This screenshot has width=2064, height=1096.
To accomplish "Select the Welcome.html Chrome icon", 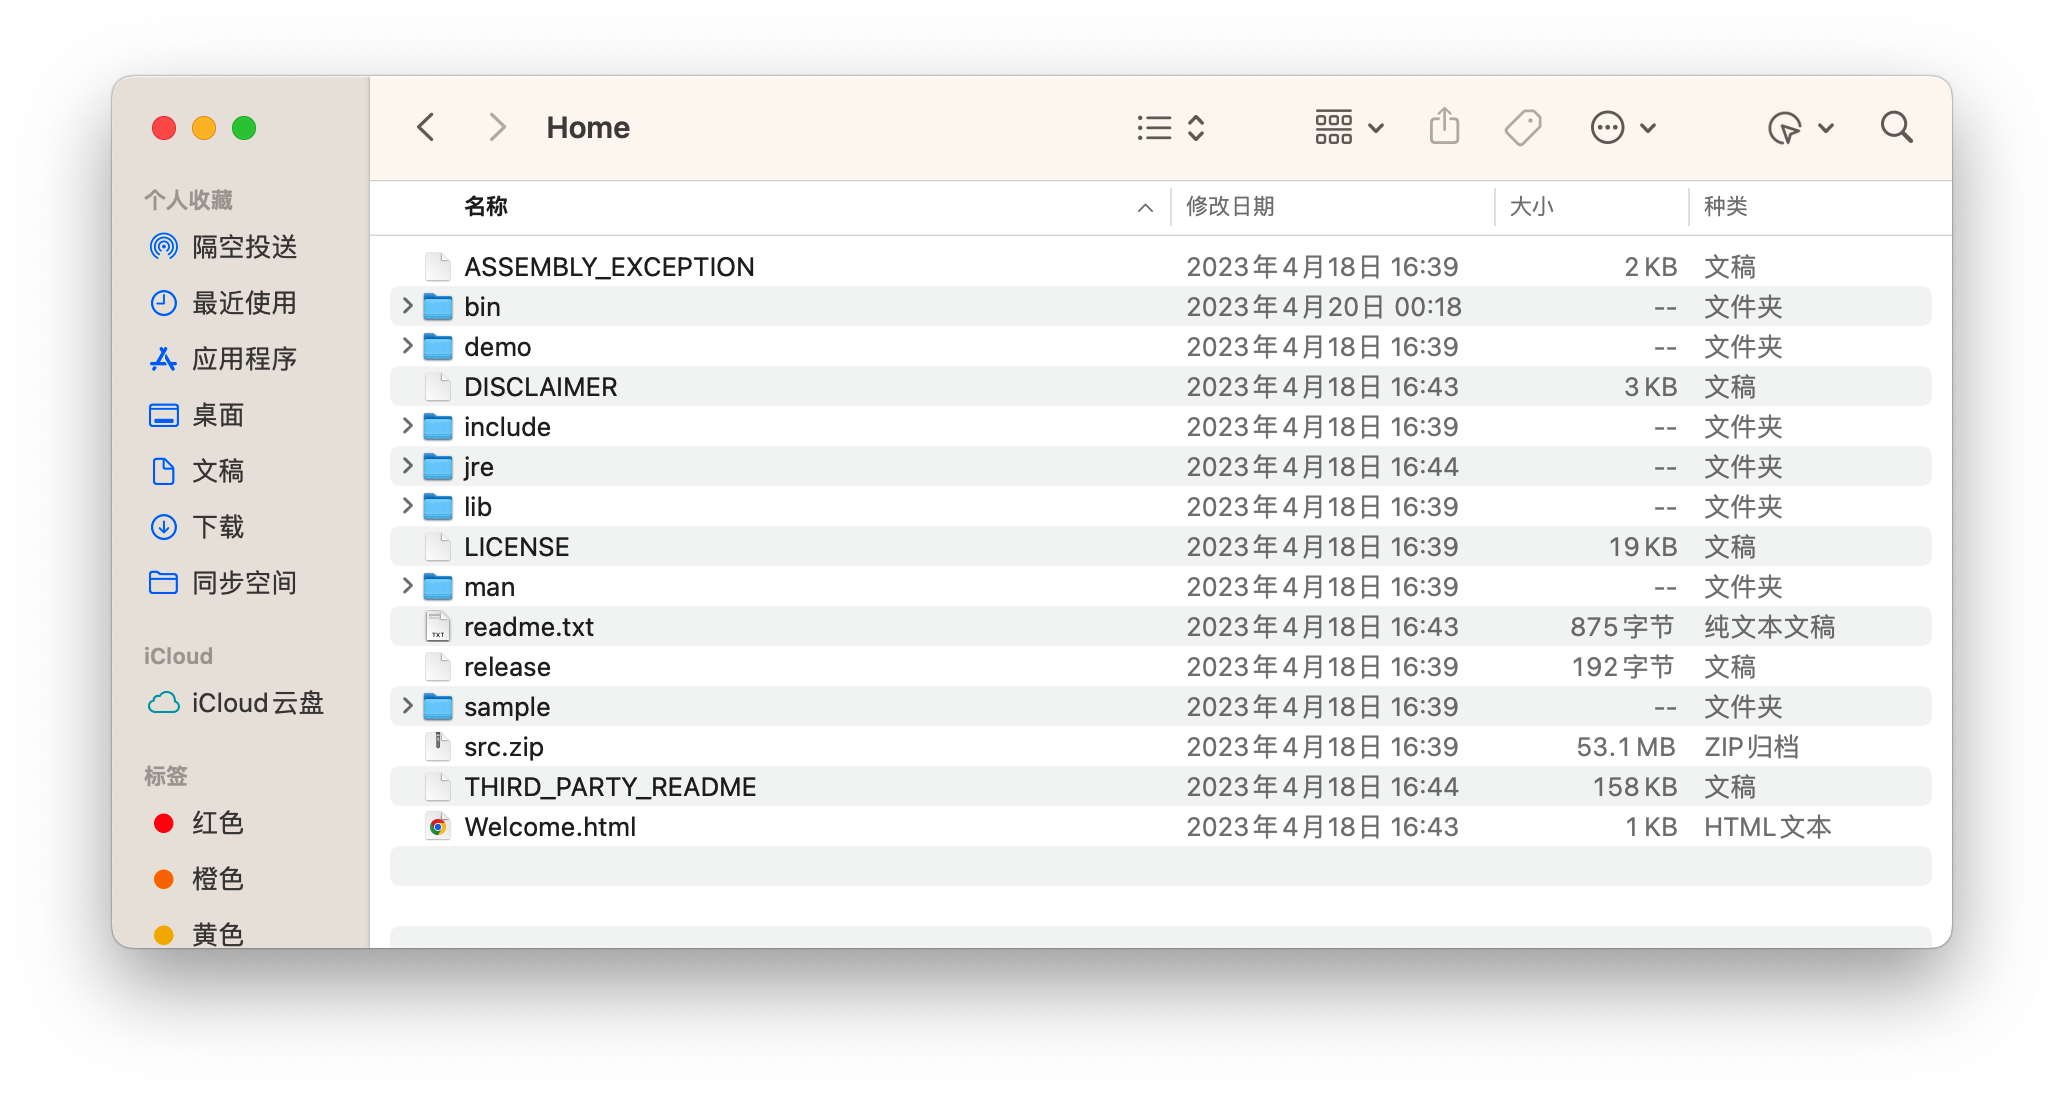I will tap(438, 826).
